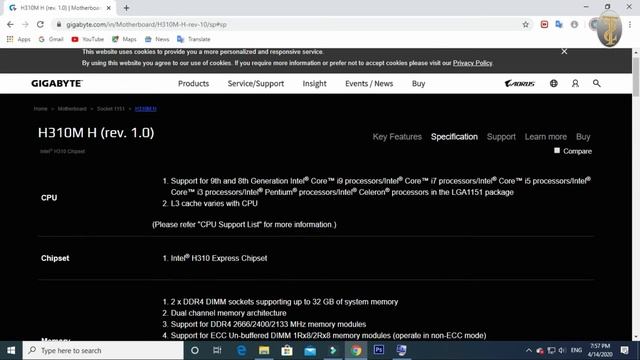Open News bookmark
The width and height of the screenshot is (640, 360).
pos(157,39)
